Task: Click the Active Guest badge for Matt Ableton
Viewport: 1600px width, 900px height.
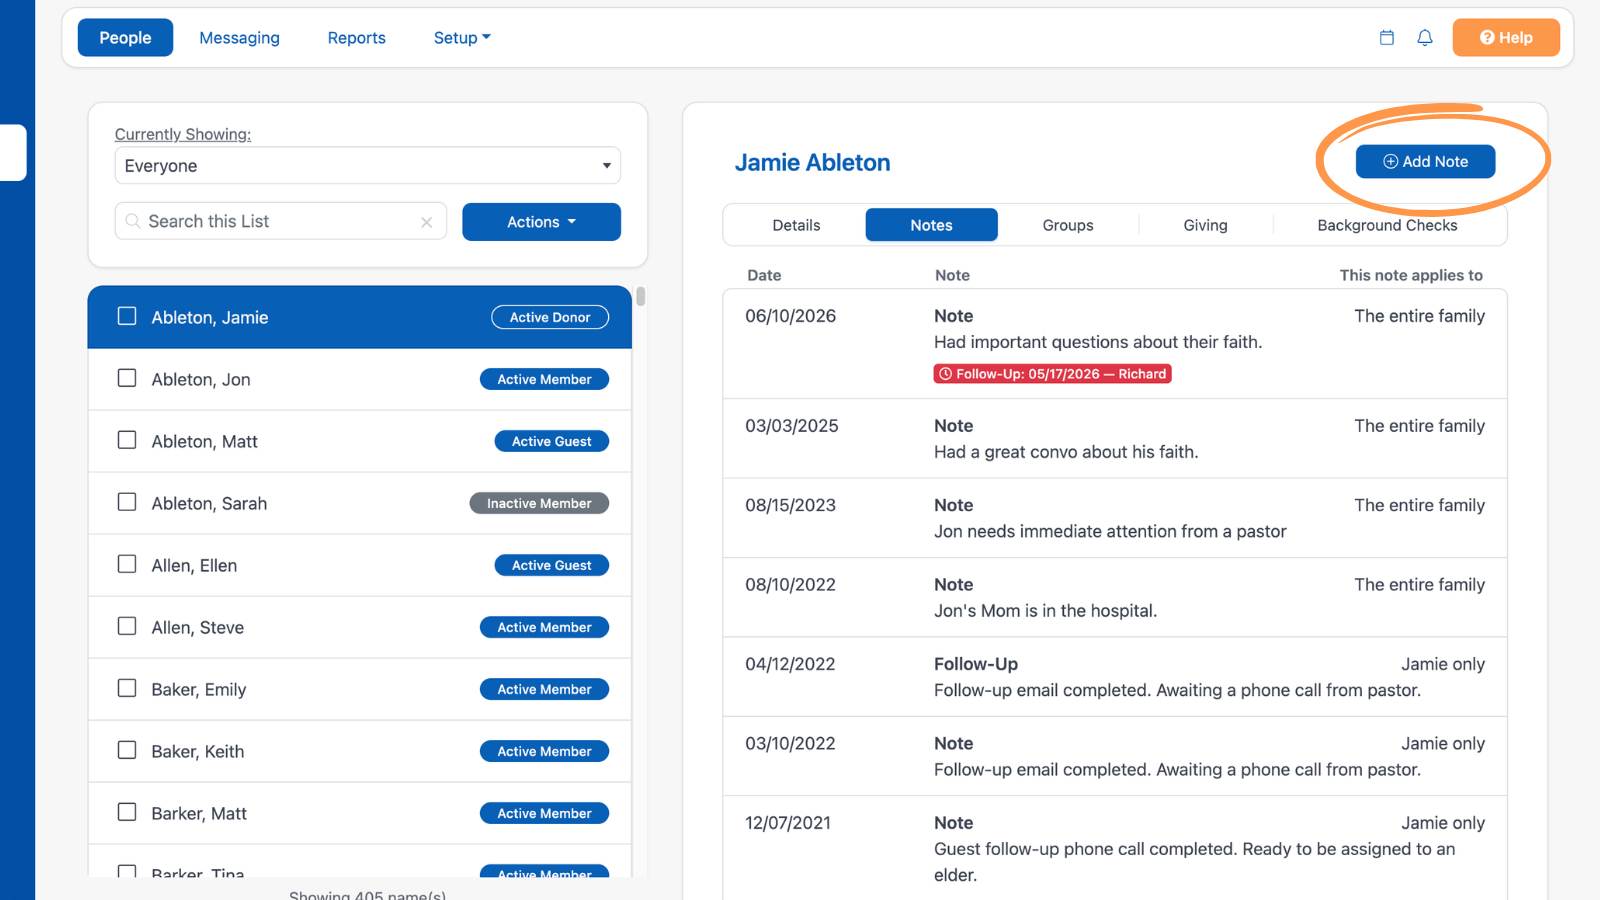Action: (552, 441)
